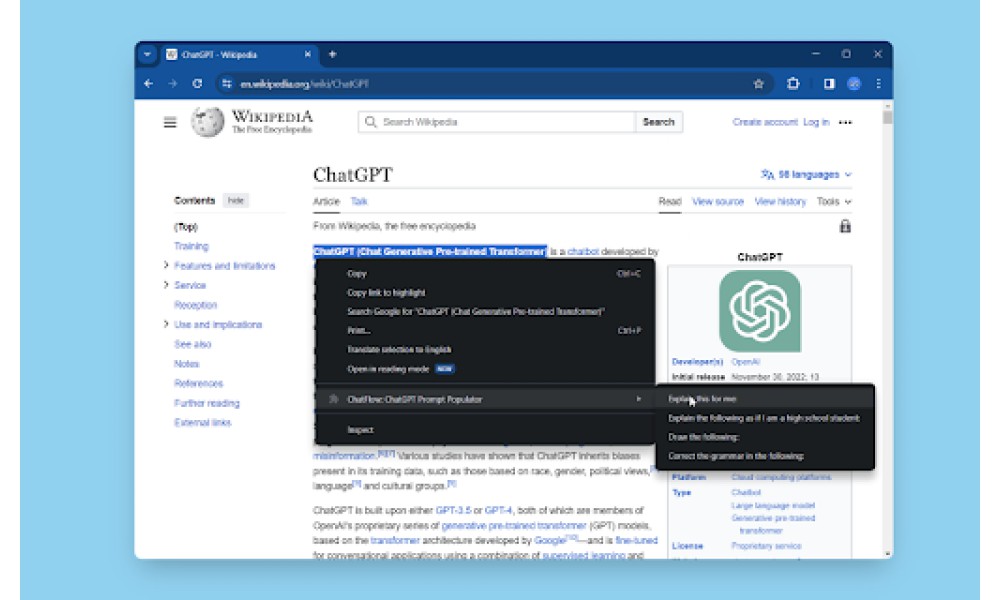This screenshot has height=600, width=1000.
Task: Open the OpenAI developer link in infobox
Action: 746,362
